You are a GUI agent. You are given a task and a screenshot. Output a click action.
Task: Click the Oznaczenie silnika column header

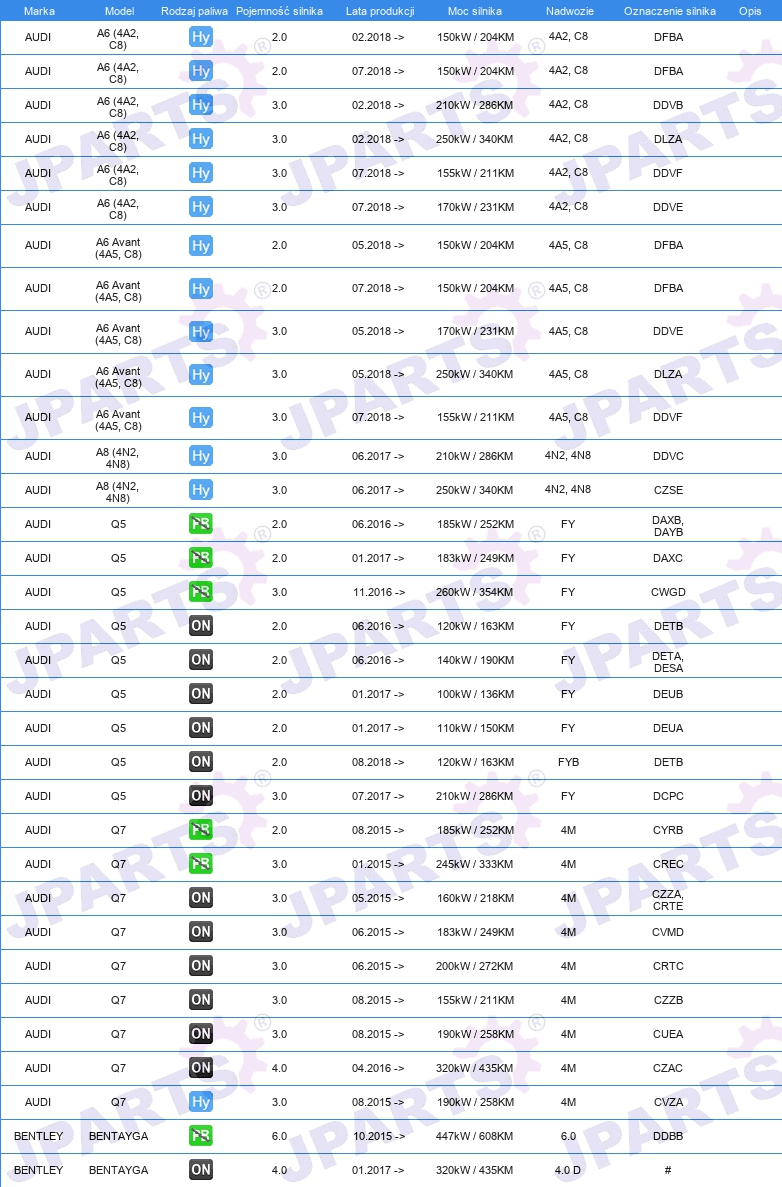click(x=670, y=11)
